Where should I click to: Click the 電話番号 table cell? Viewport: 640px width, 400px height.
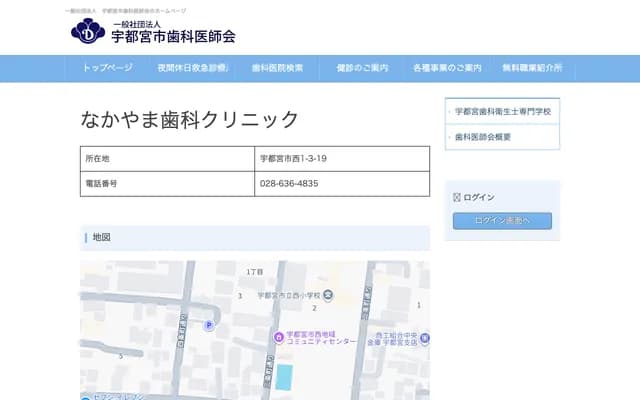167,184
